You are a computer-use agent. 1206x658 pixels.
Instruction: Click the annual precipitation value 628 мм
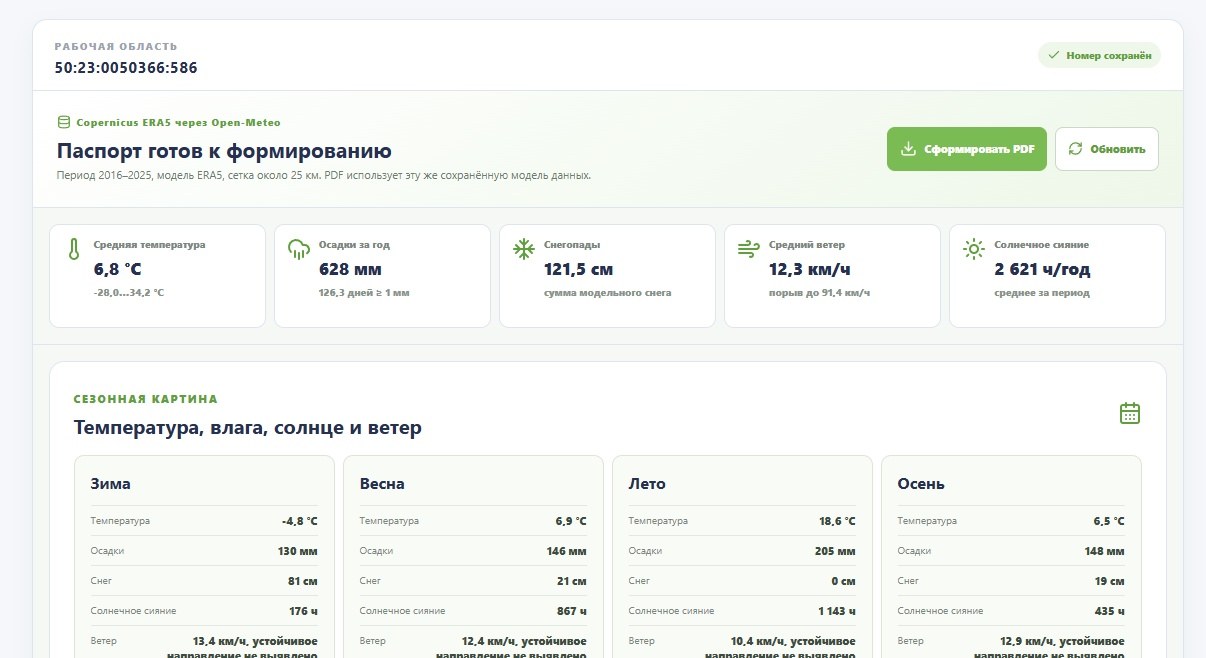pos(350,269)
